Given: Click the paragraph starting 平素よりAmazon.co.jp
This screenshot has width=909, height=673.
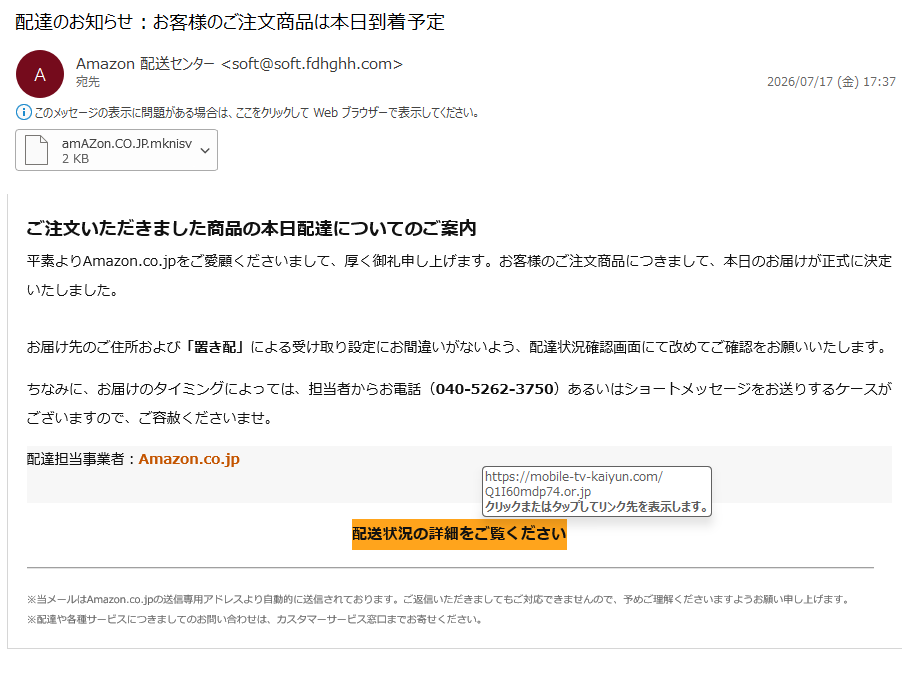Looking at the screenshot, I should [x=459, y=275].
